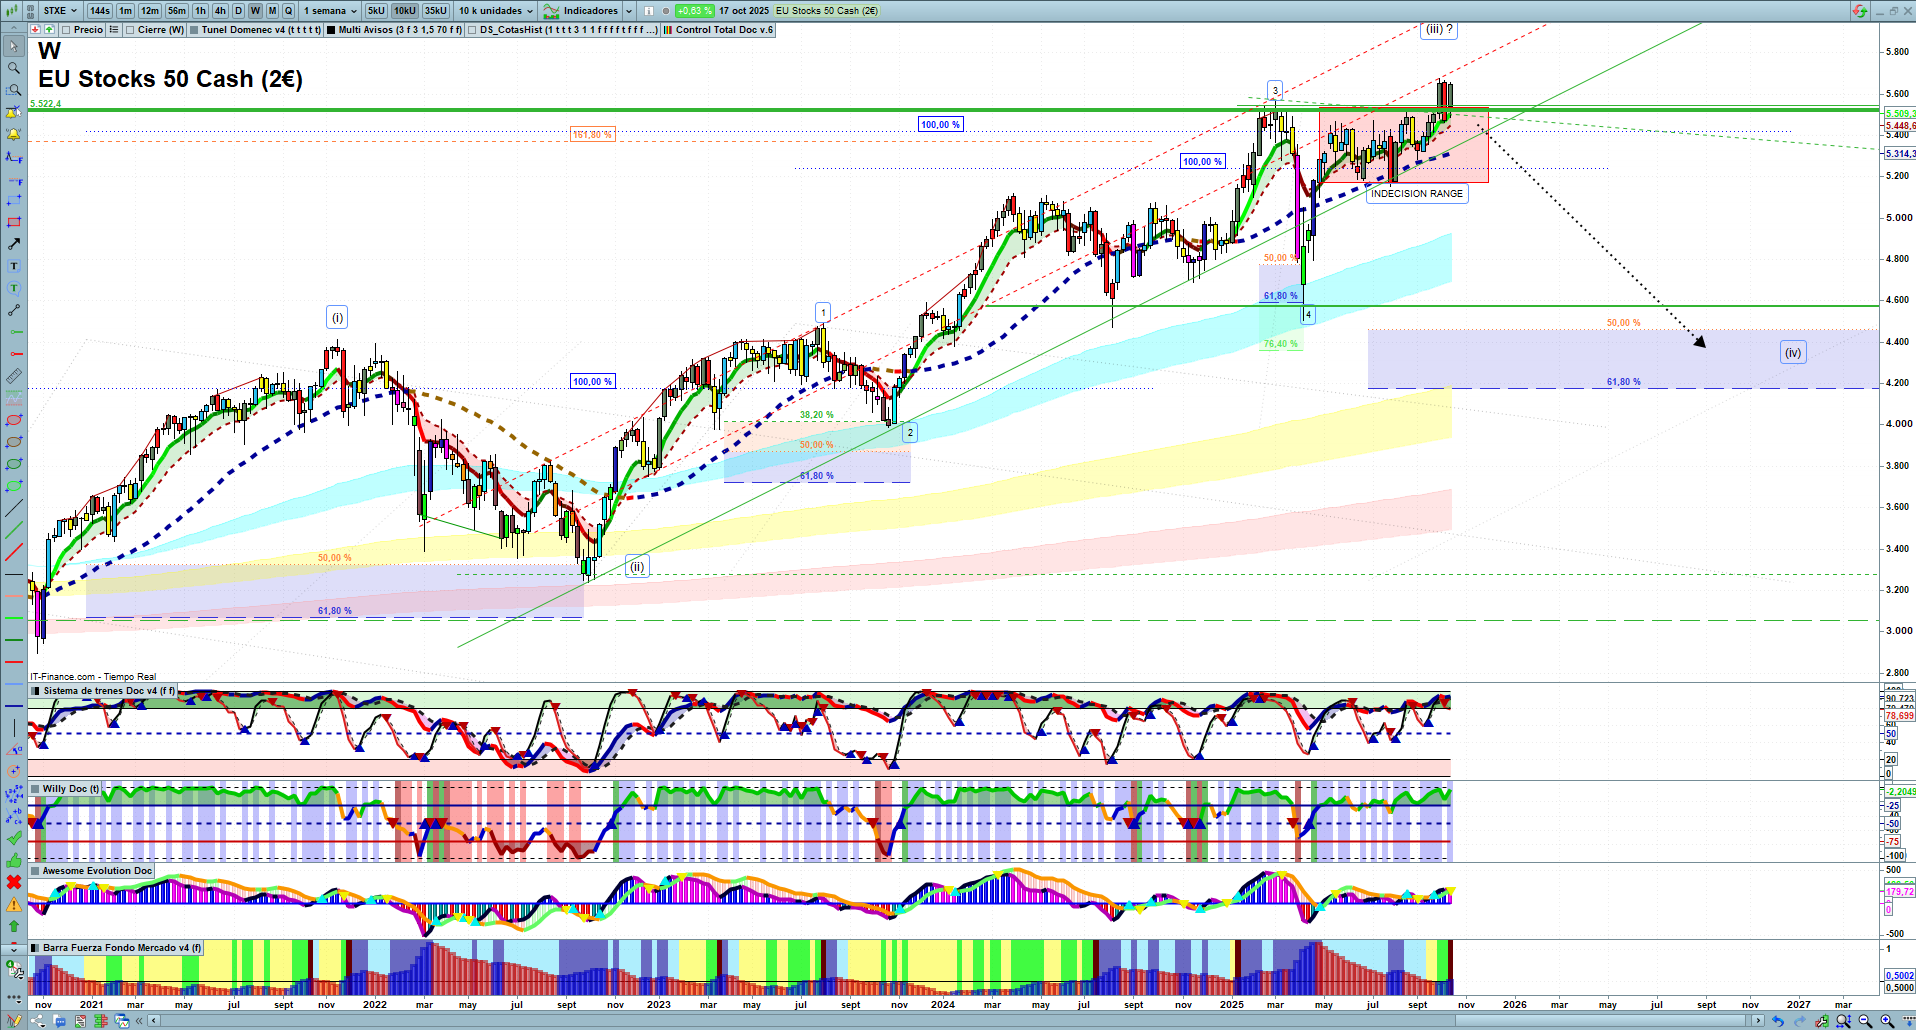Select the green checkmark marker tool
Screen dimensions: 1916x1030
coord(14,838)
